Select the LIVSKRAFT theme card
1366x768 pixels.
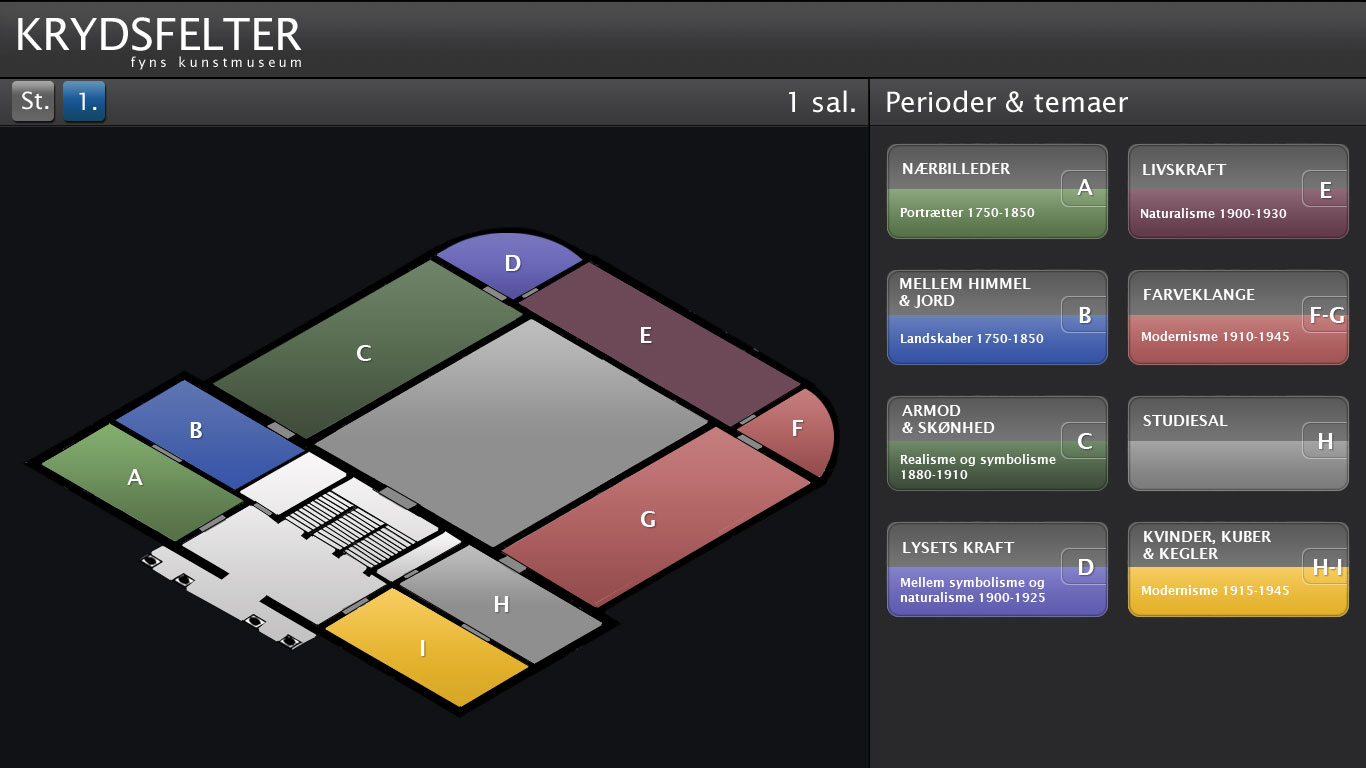[1237, 192]
